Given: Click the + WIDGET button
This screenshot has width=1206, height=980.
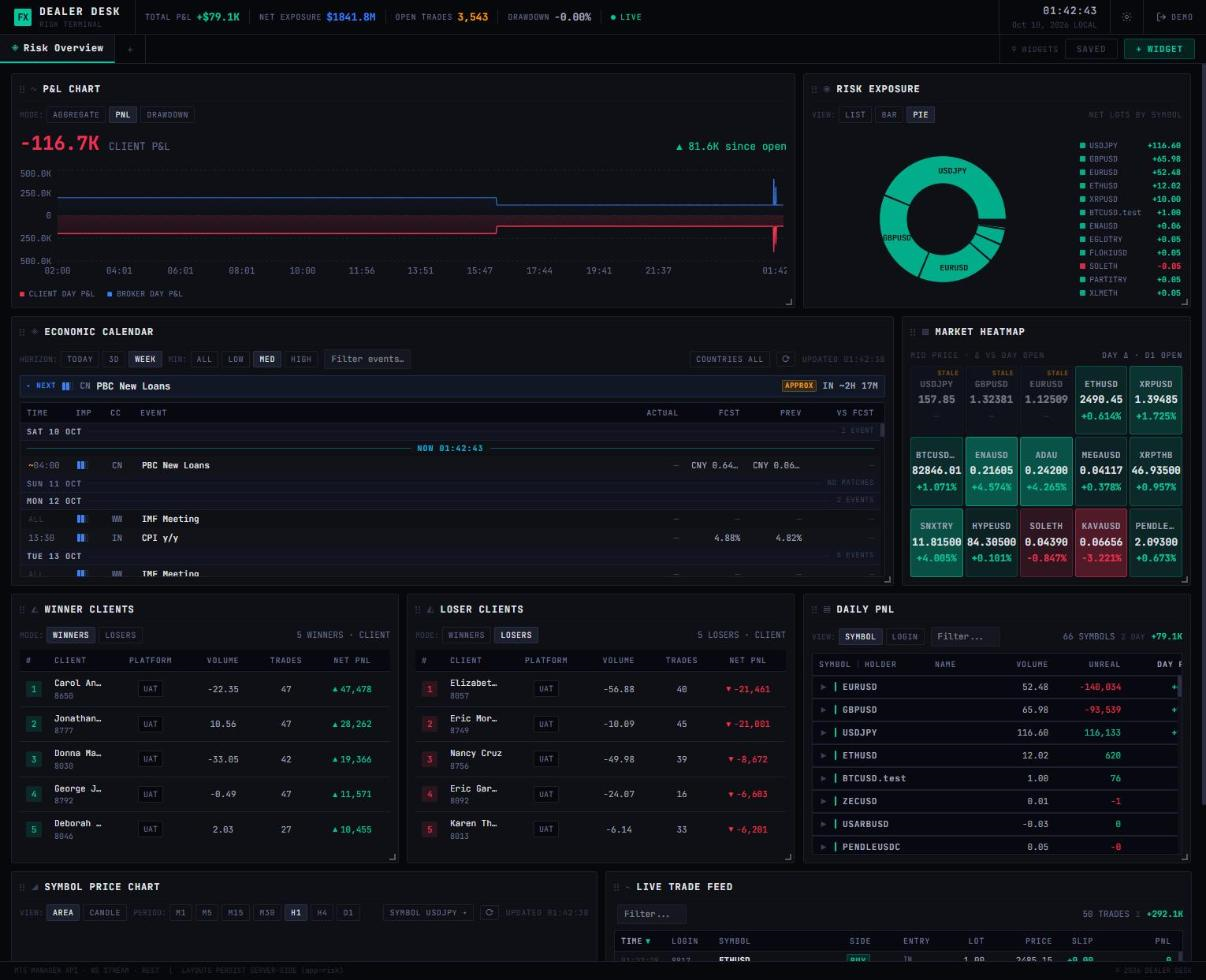Looking at the screenshot, I should click(1159, 49).
